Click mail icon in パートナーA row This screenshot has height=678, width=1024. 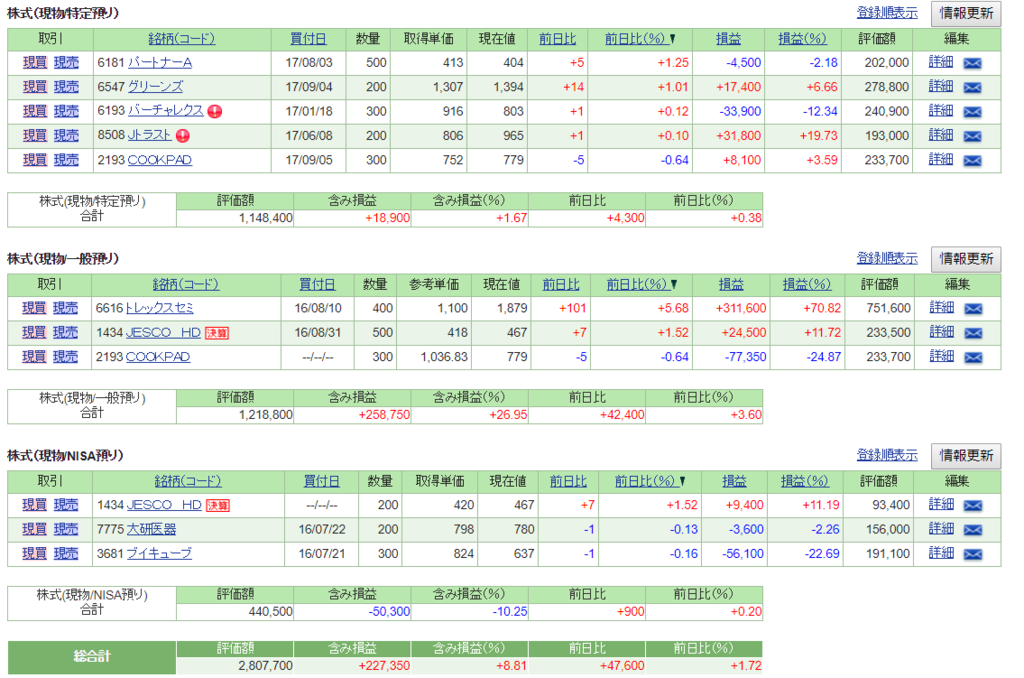(972, 63)
